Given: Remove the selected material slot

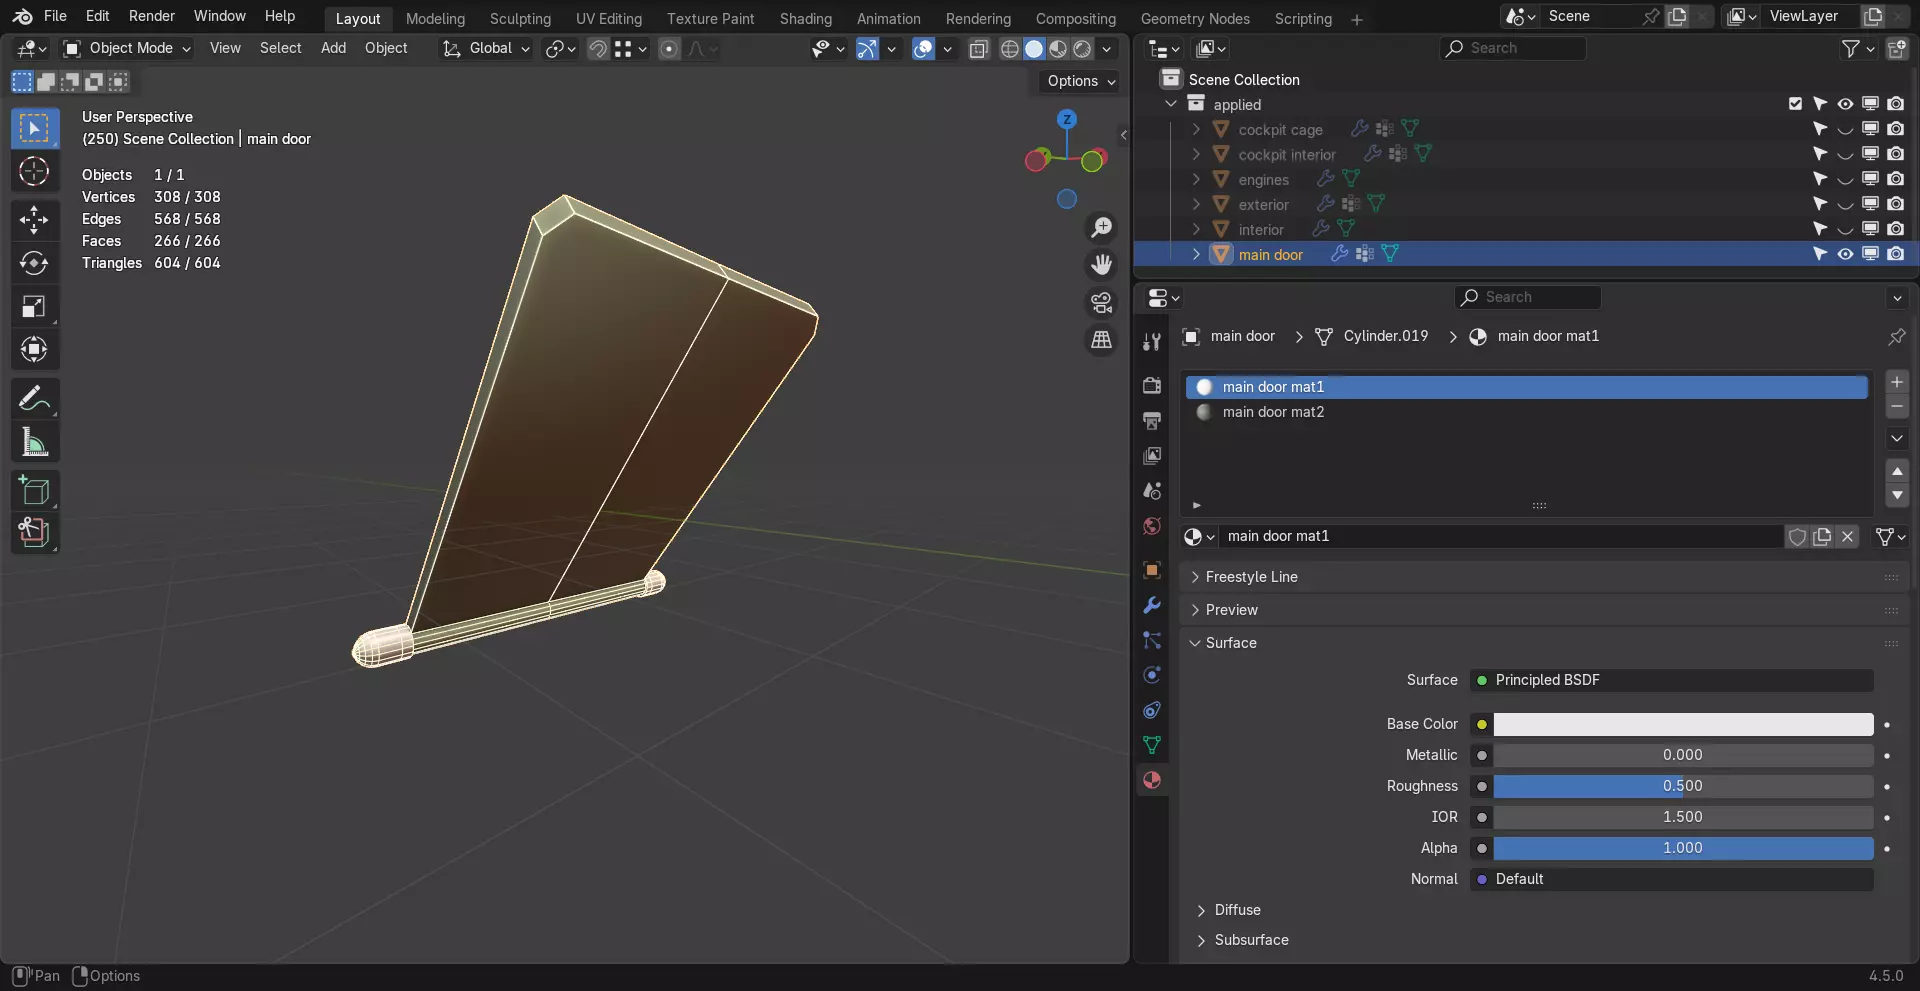Looking at the screenshot, I should pos(1897,406).
